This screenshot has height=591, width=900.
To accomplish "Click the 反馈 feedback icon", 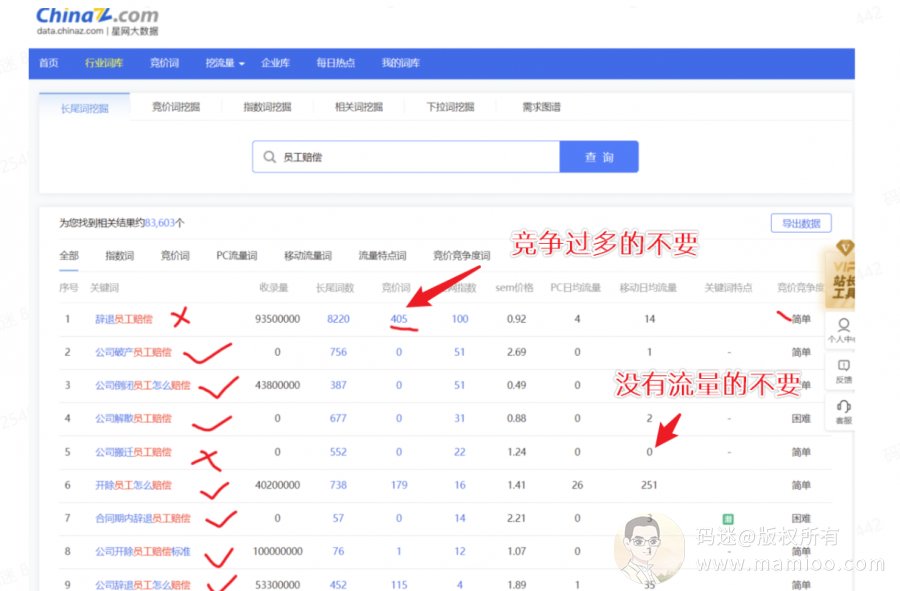I will (x=843, y=370).
